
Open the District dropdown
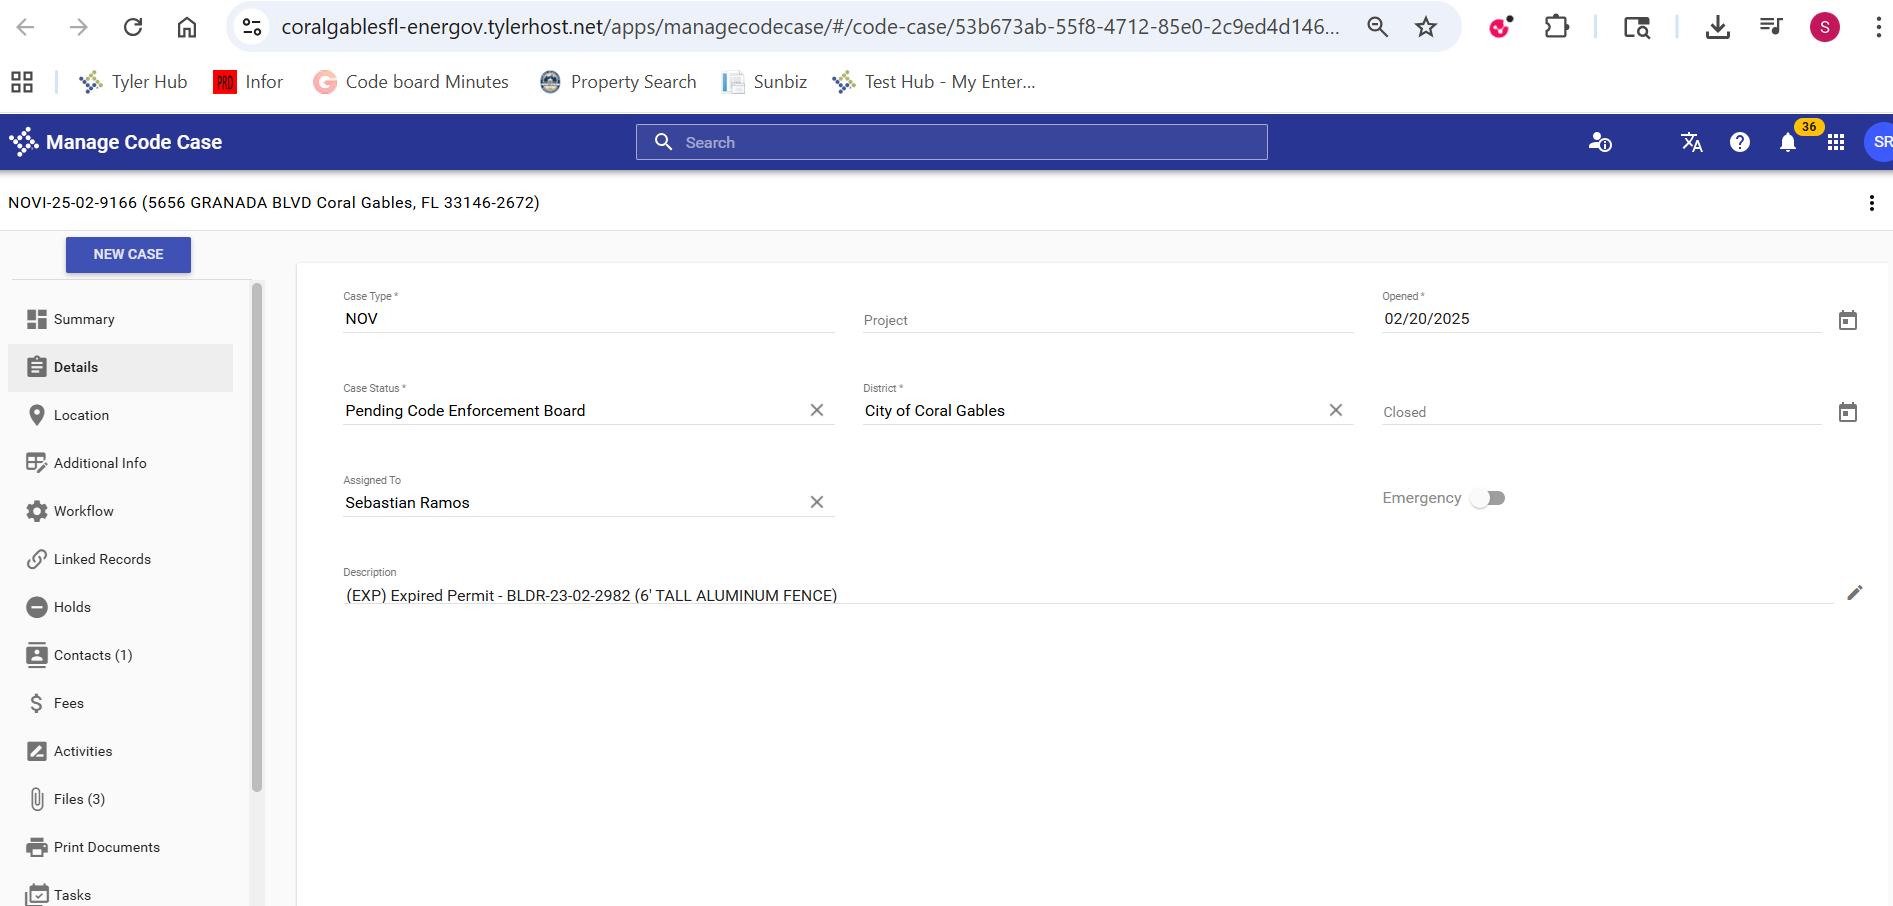pos(1090,411)
